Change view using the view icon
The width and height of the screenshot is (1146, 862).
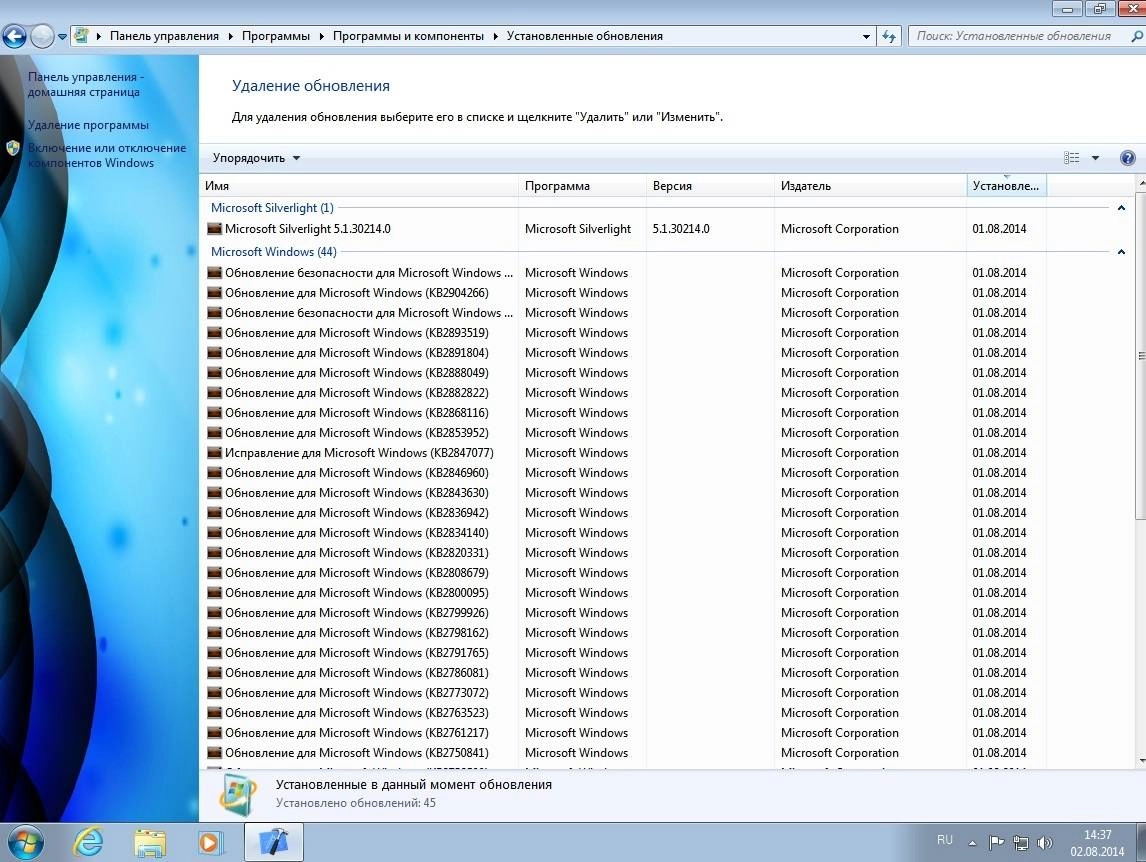tap(1071, 158)
